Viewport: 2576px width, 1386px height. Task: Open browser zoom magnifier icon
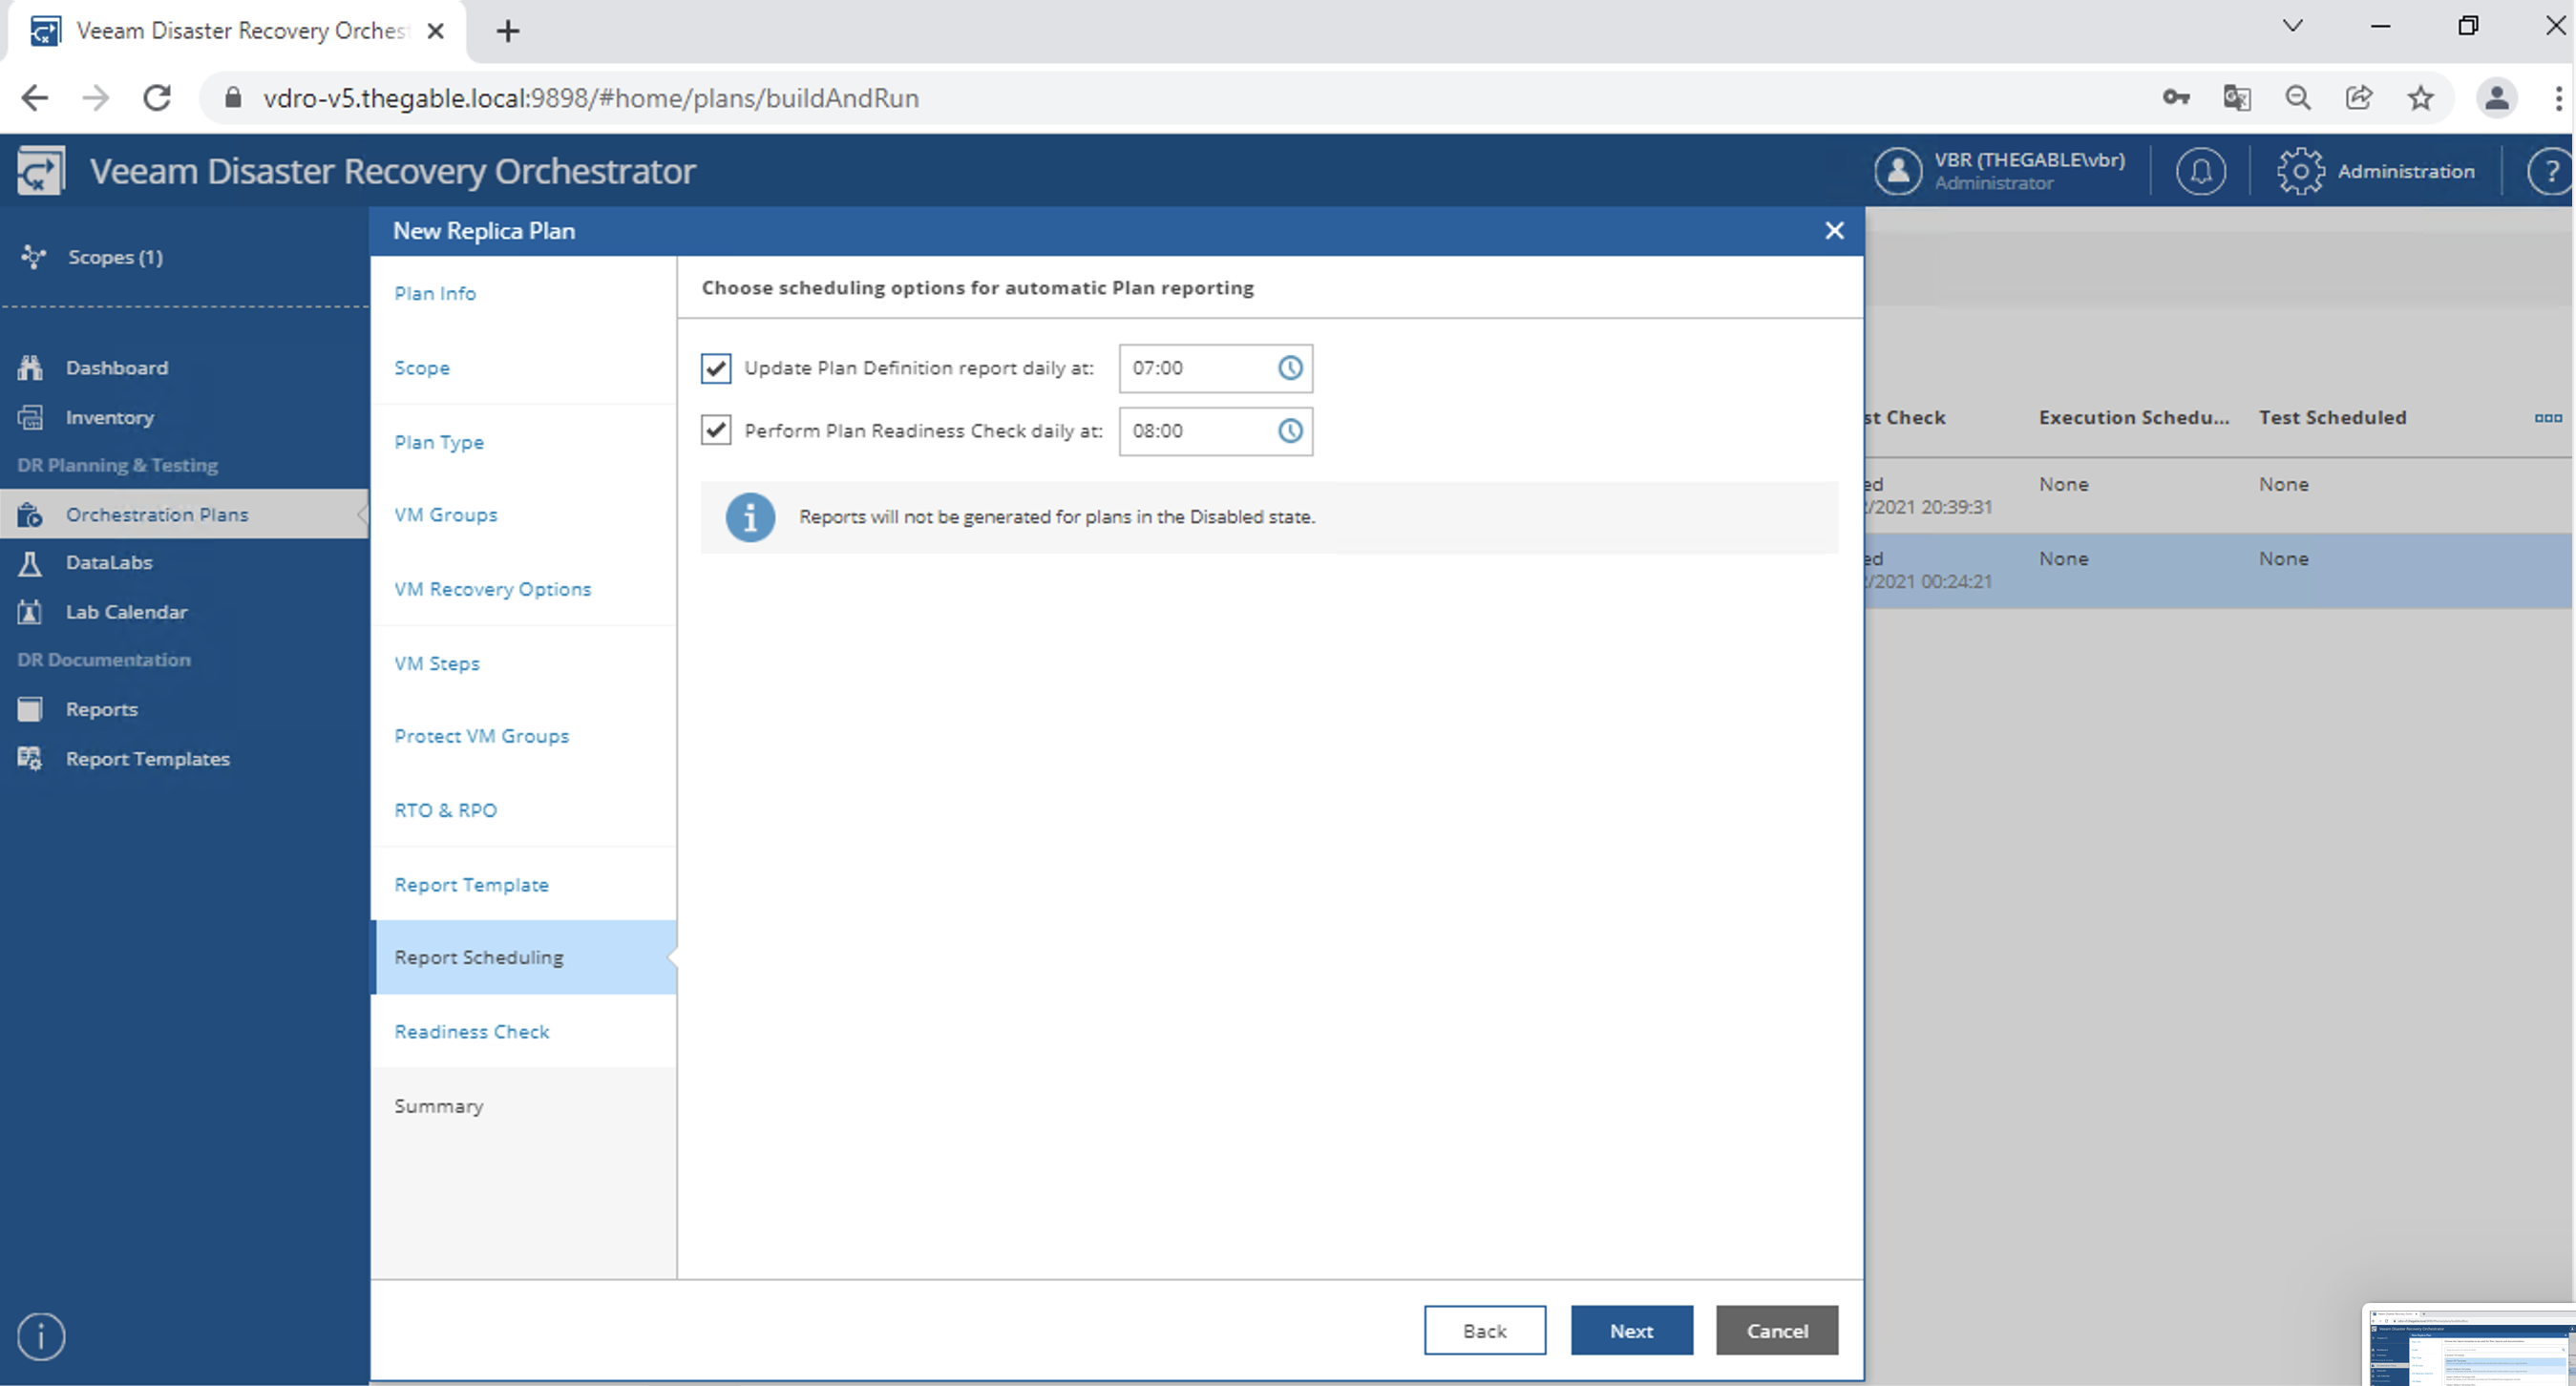pos(2297,98)
